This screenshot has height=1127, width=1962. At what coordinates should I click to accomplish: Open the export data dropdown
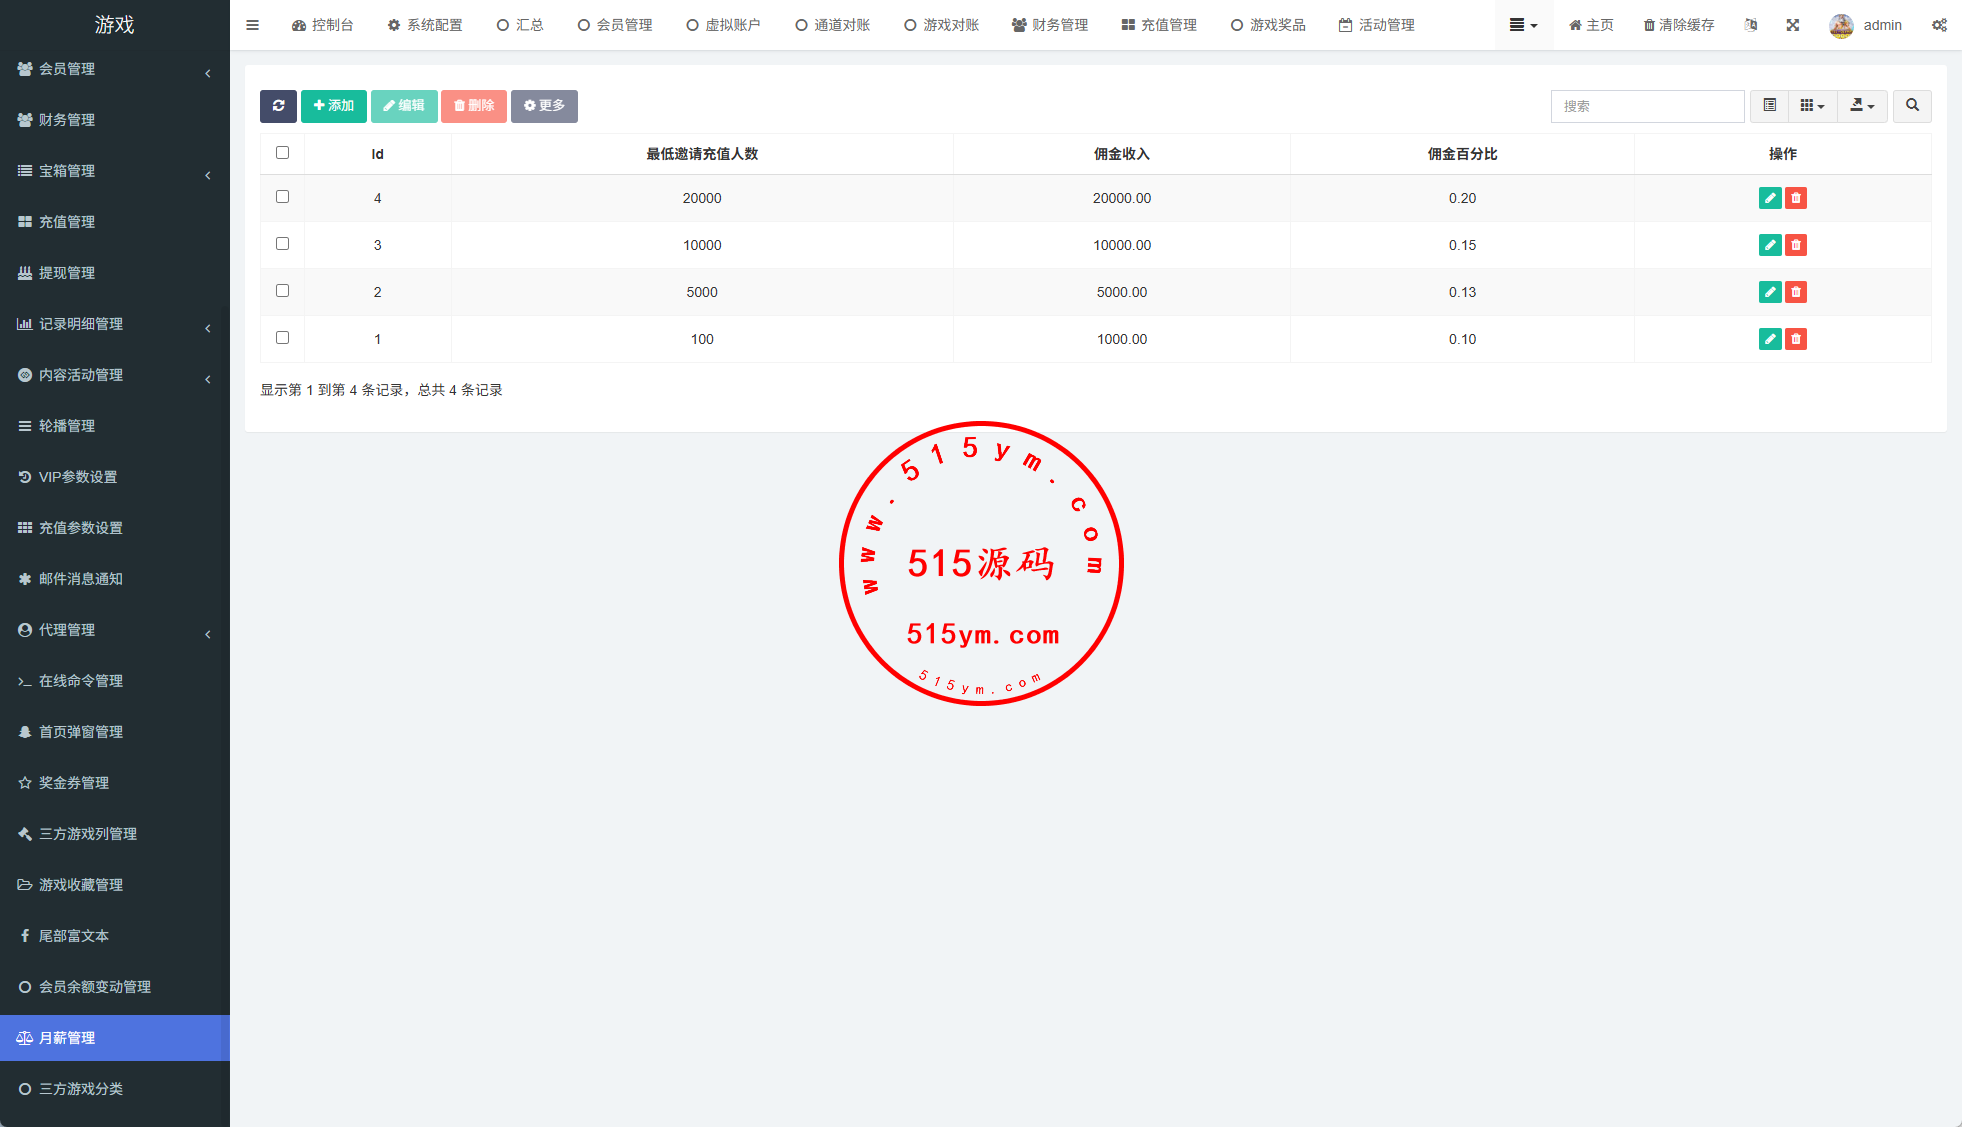coord(1861,106)
